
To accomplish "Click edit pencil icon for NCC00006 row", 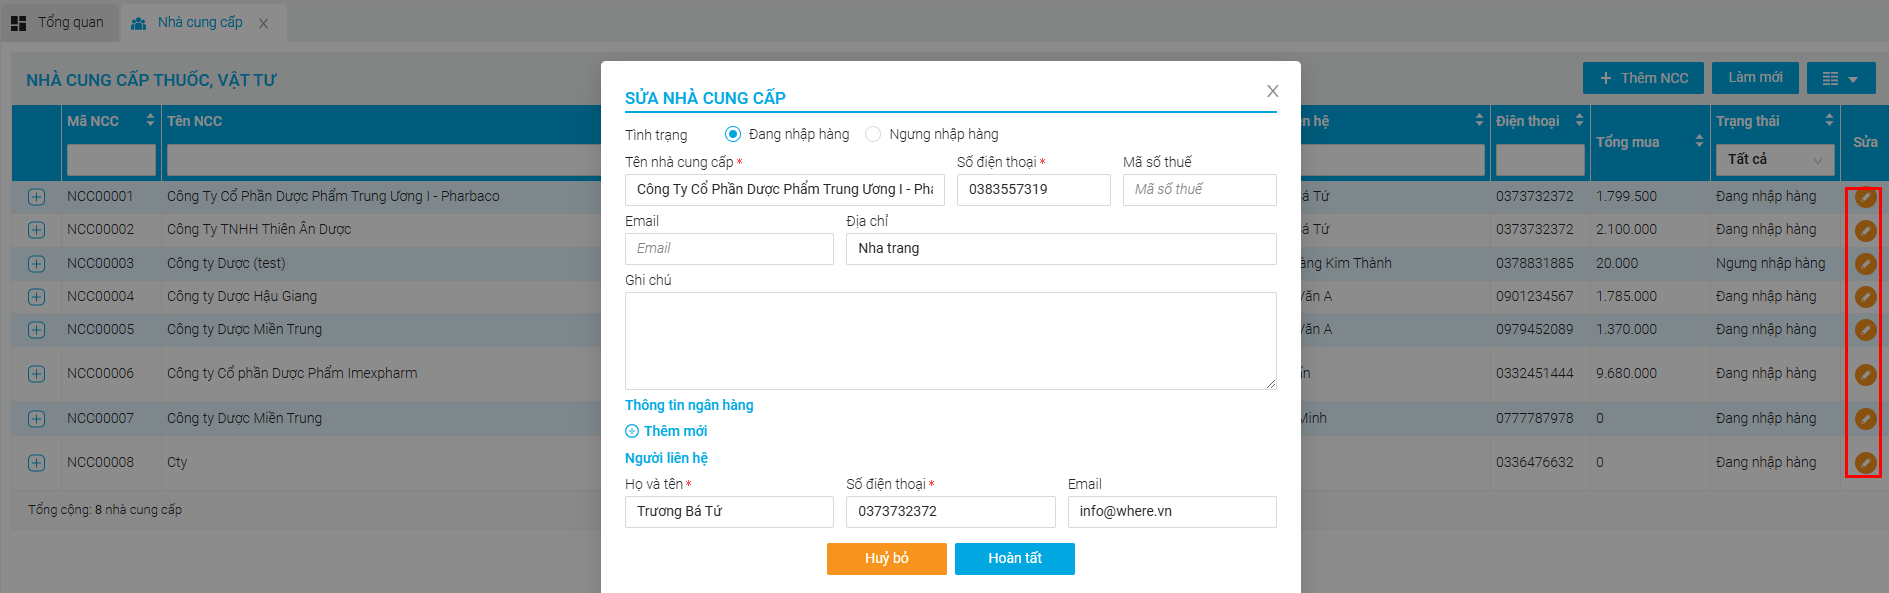I will 1865,374.
